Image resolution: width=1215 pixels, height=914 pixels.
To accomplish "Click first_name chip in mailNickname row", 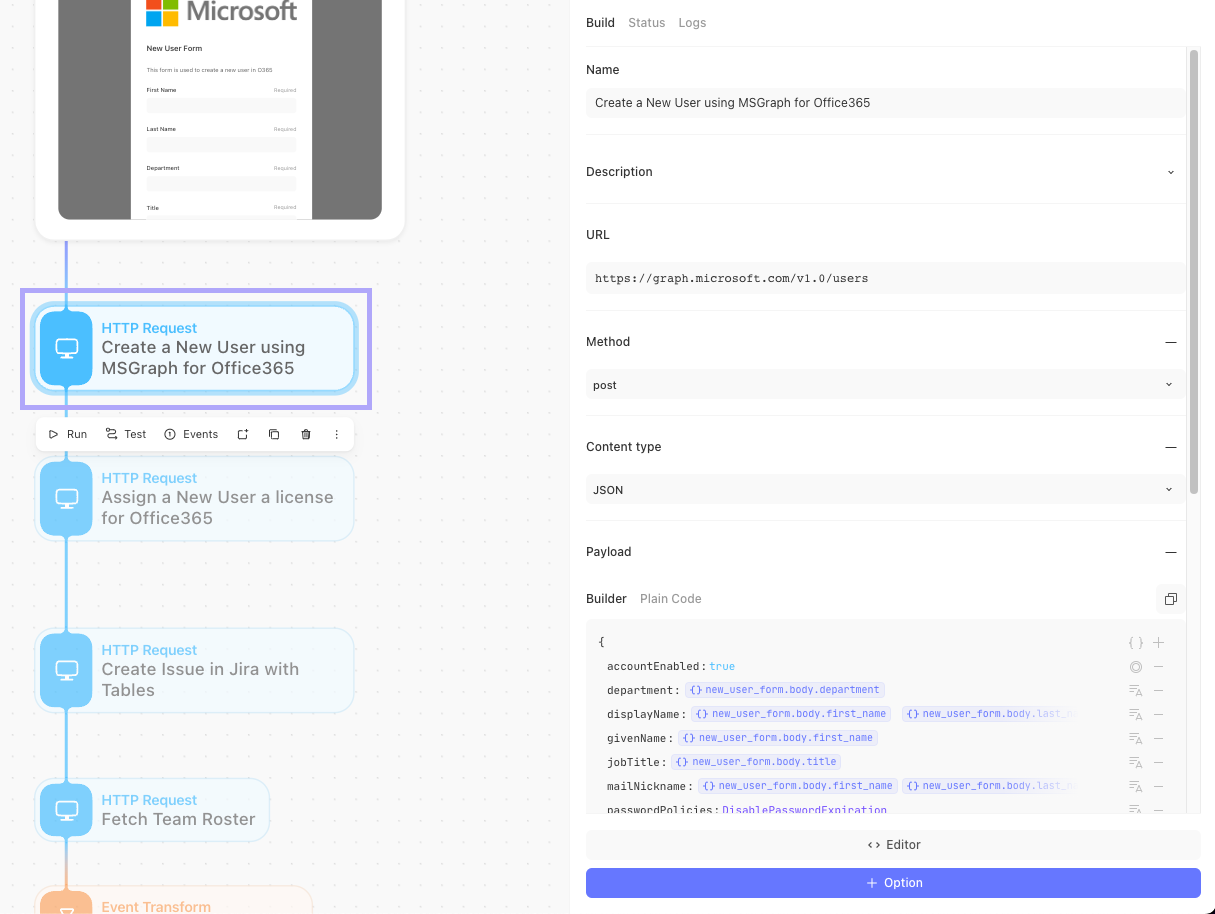I will click(x=798, y=786).
